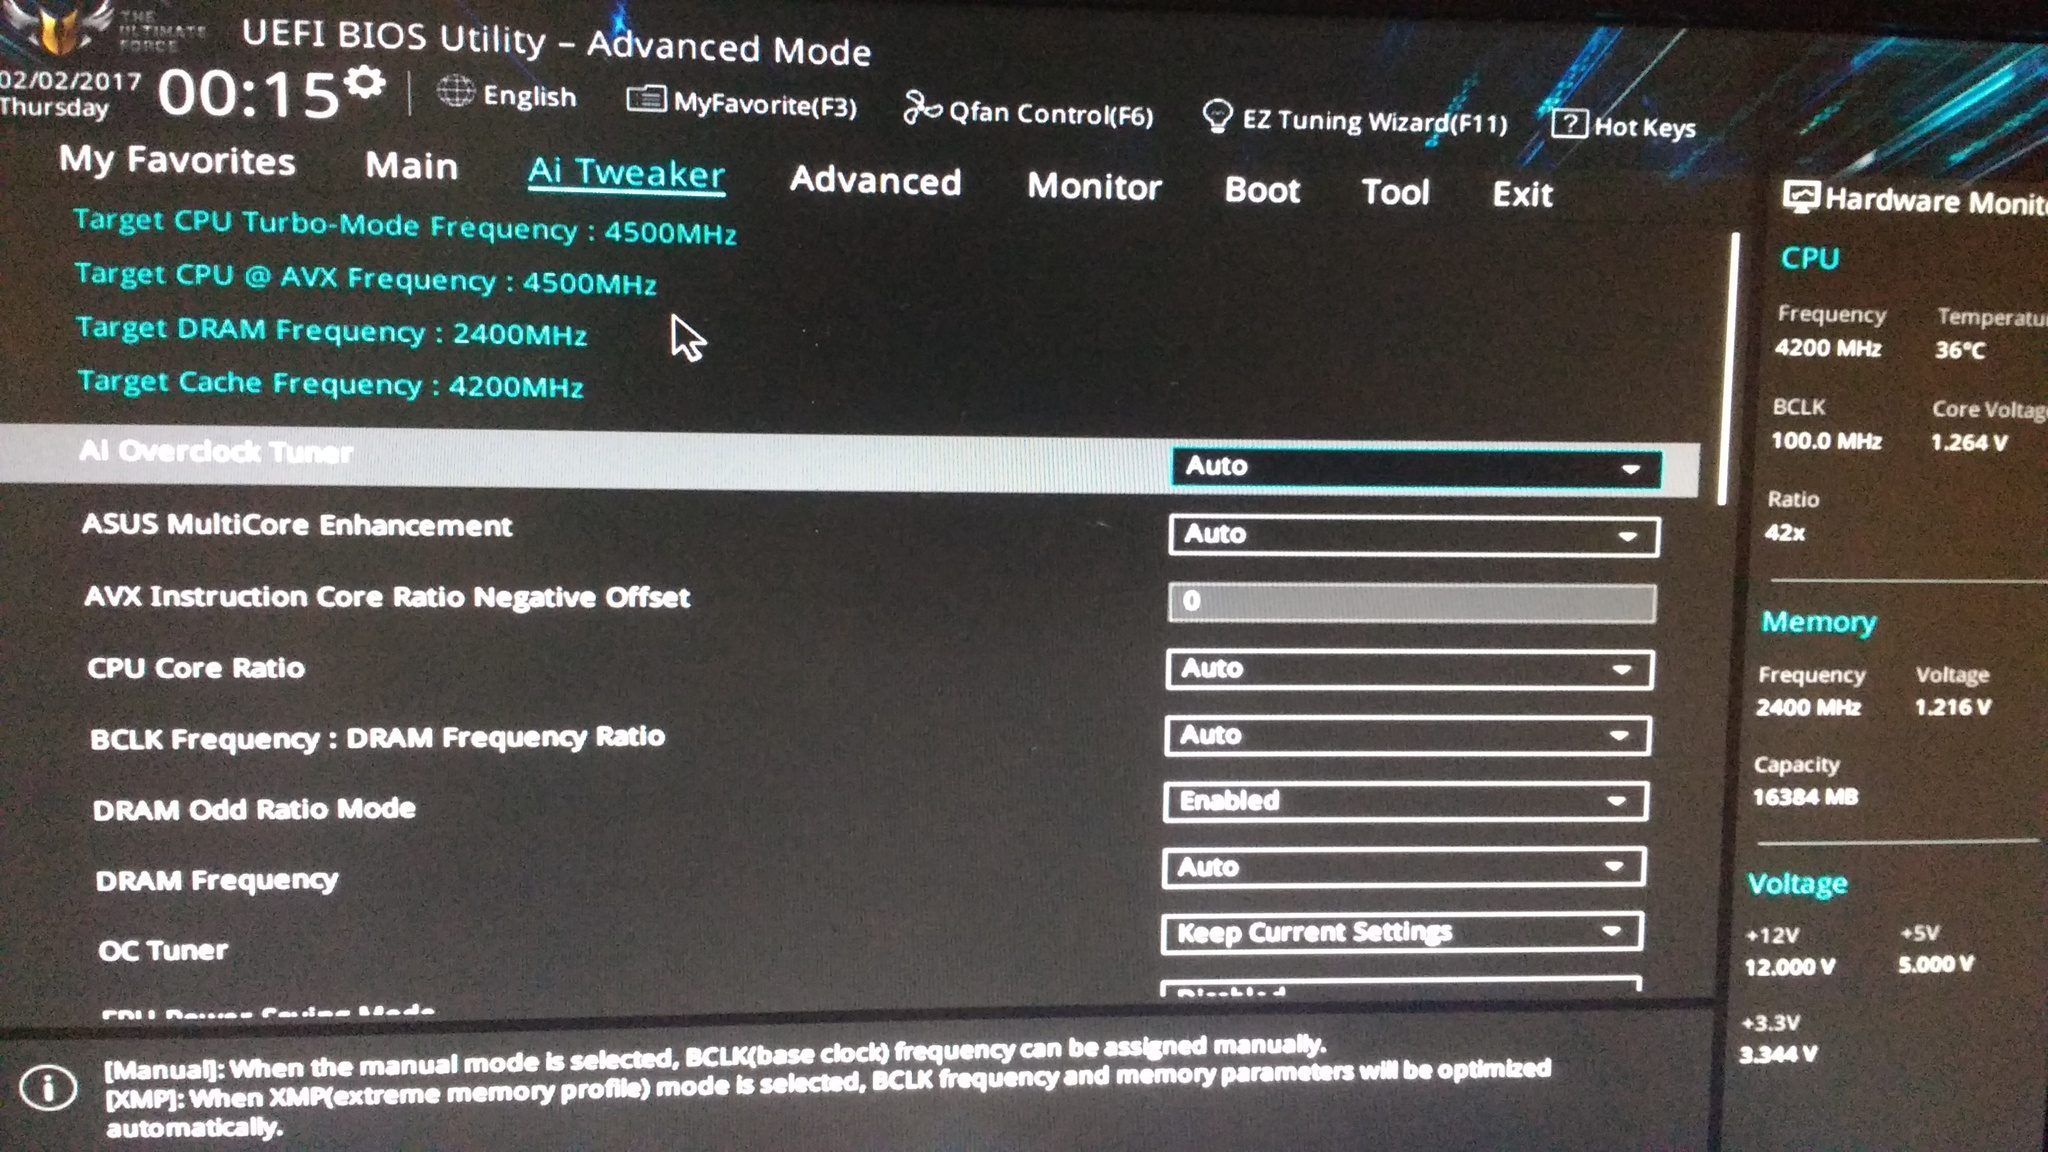Expand DRAM Frequency dropdown
This screenshot has width=2048, height=1152.
[x=1403, y=867]
